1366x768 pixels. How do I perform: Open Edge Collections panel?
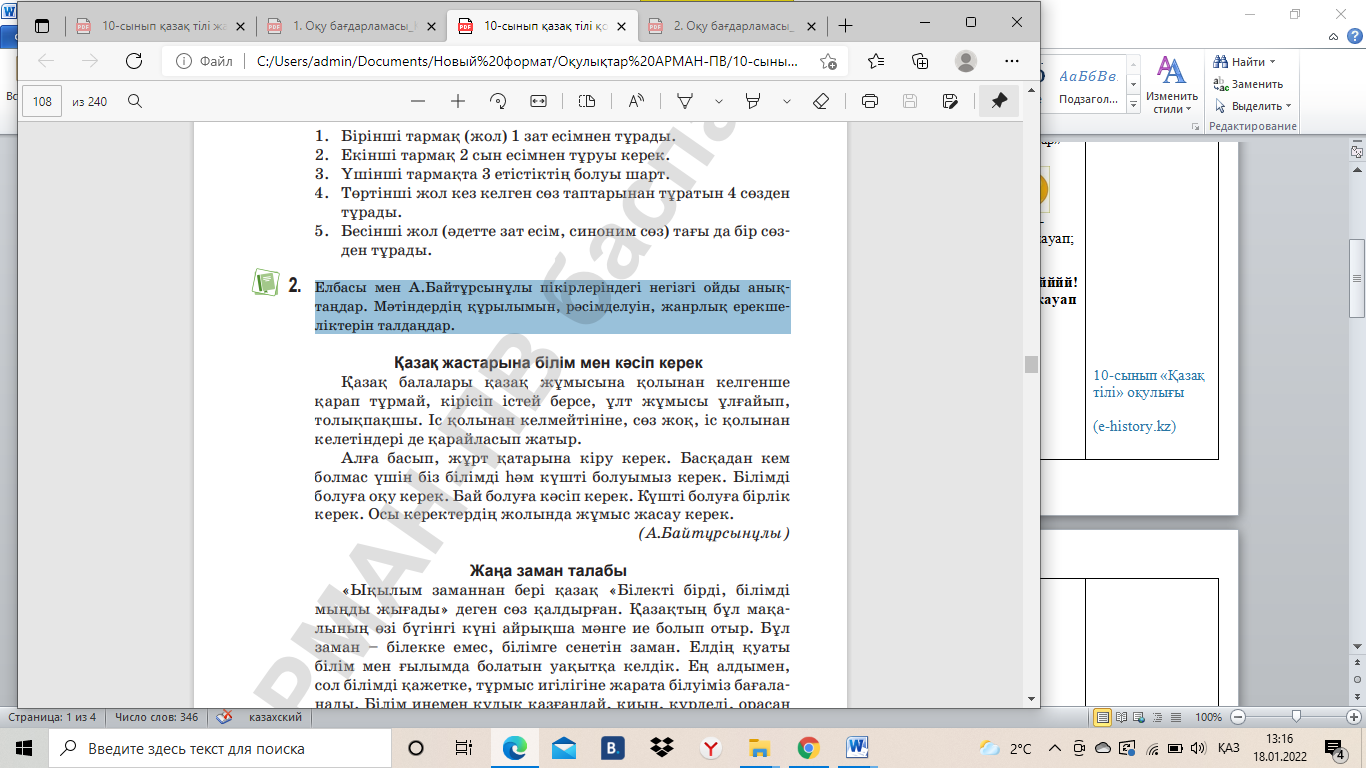pos(920,61)
